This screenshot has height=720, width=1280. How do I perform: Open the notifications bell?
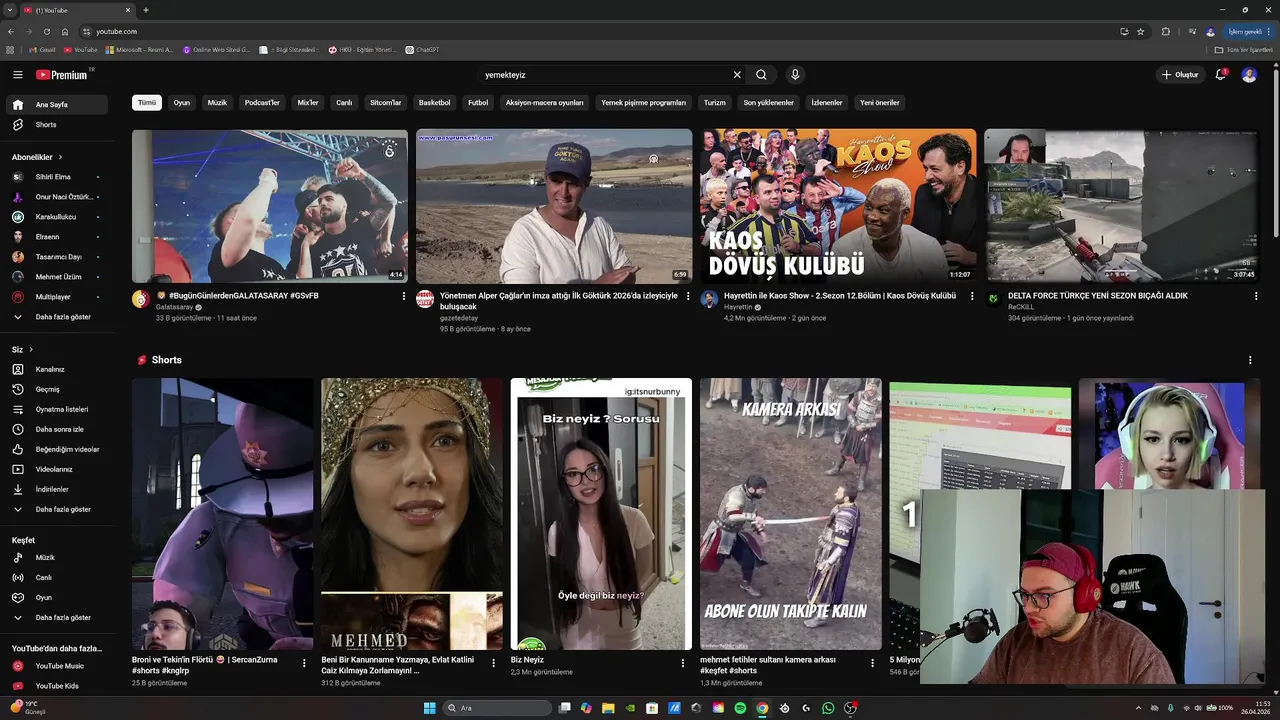pos(1221,75)
